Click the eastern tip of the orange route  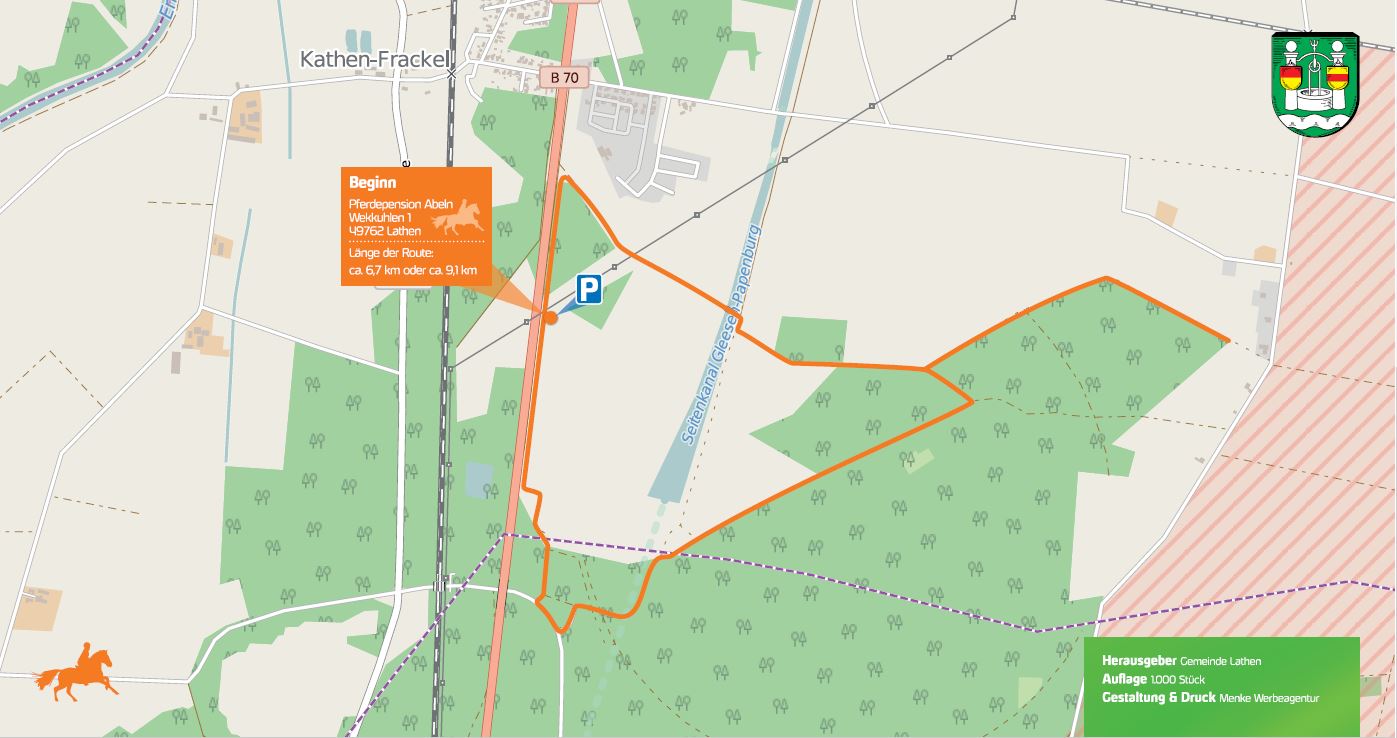coord(1226,341)
